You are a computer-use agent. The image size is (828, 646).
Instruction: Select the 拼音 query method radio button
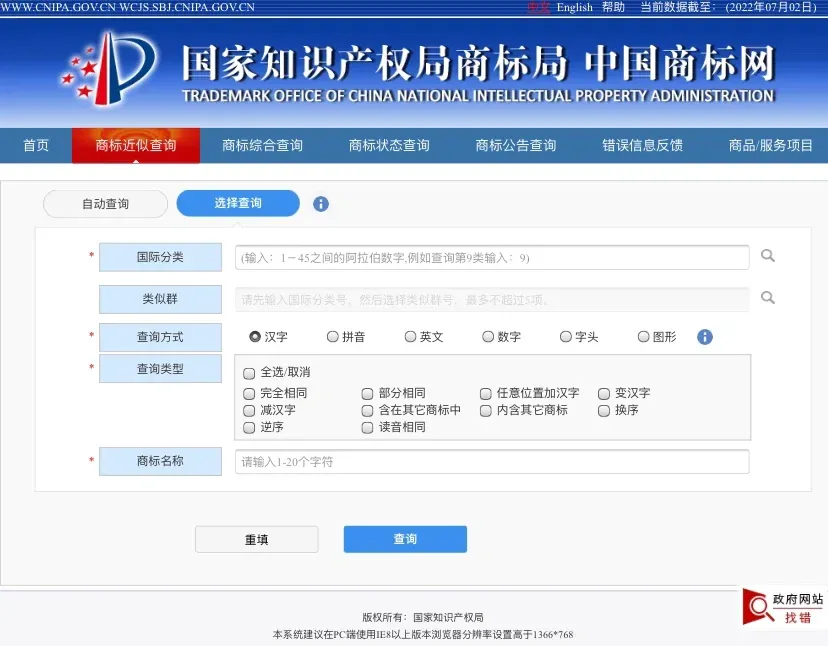tap(333, 337)
